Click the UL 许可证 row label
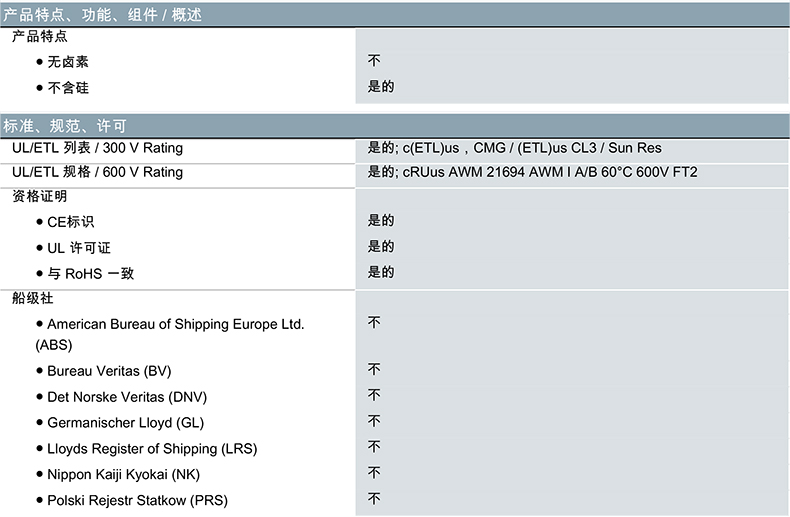Viewport: 790px width, 517px height. tap(79, 247)
